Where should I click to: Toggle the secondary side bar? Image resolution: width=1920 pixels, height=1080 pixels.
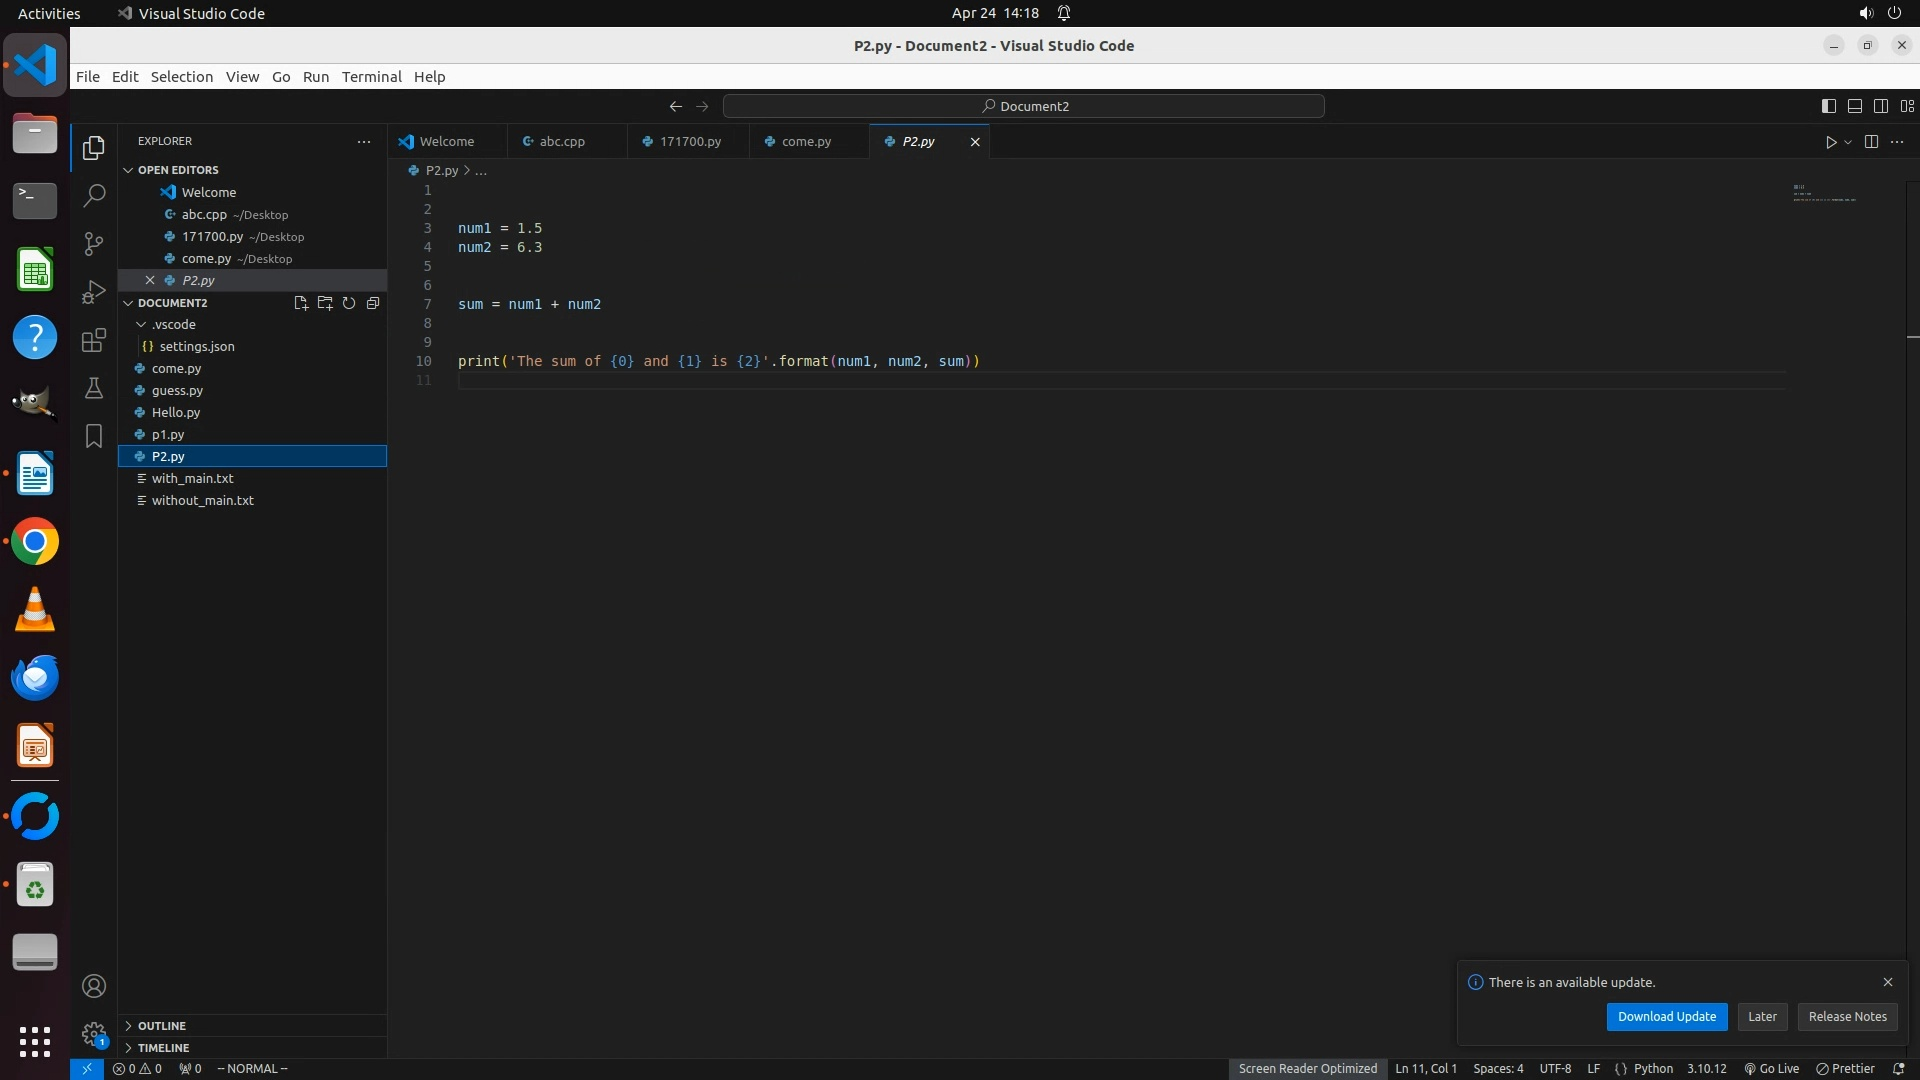(x=1881, y=106)
